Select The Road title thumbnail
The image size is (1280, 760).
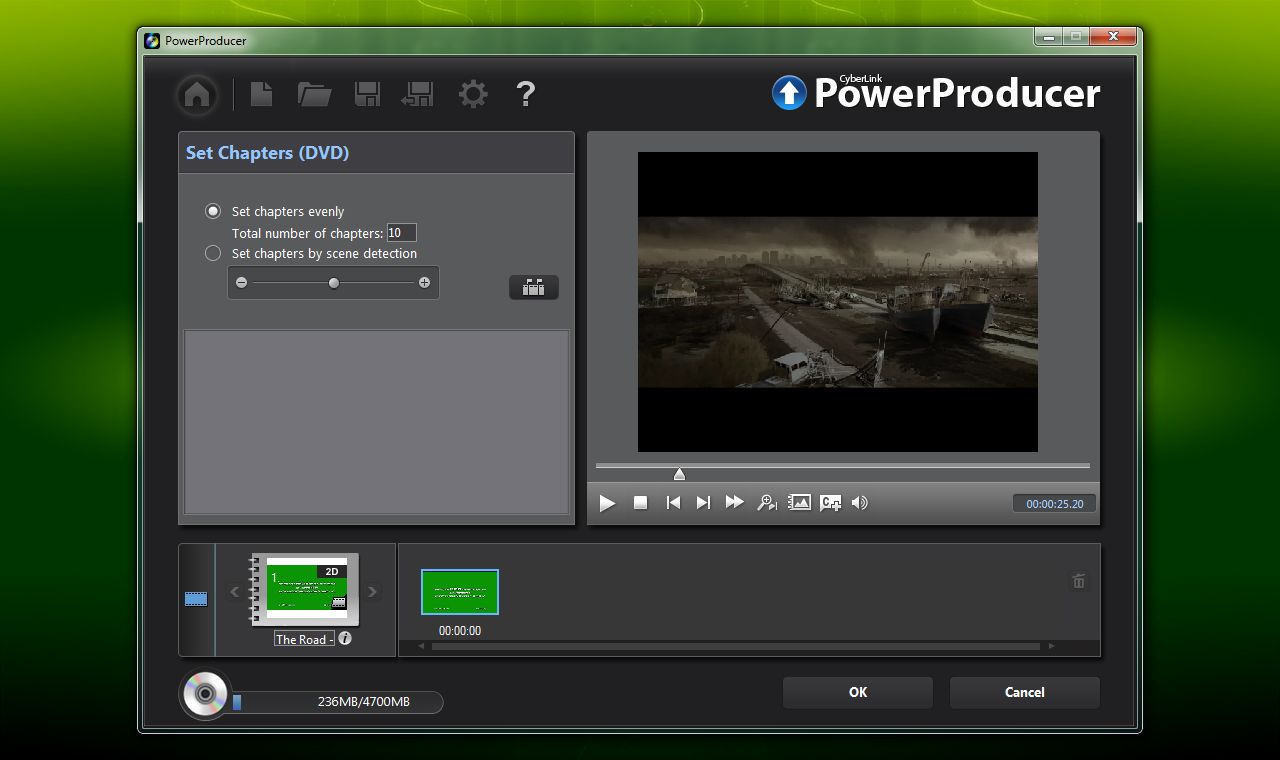click(x=305, y=589)
